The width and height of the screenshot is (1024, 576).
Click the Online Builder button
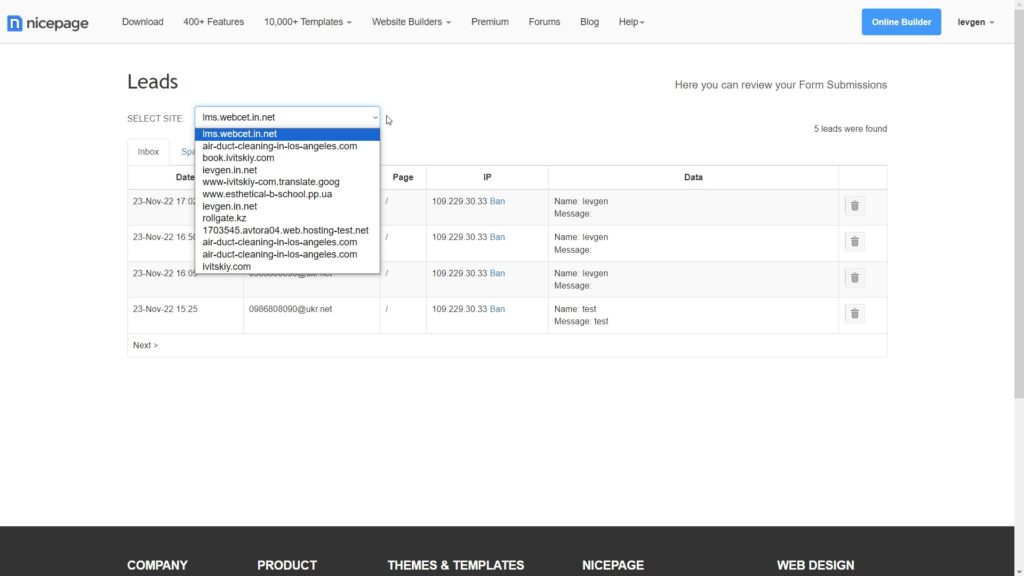coord(901,22)
